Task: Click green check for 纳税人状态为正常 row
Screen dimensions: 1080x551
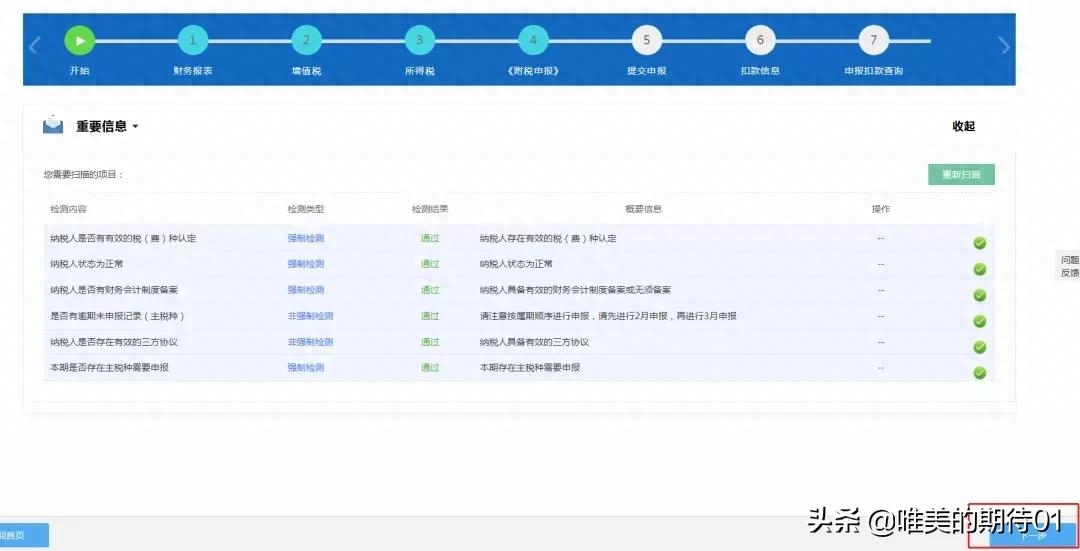Action: [980, 269]
